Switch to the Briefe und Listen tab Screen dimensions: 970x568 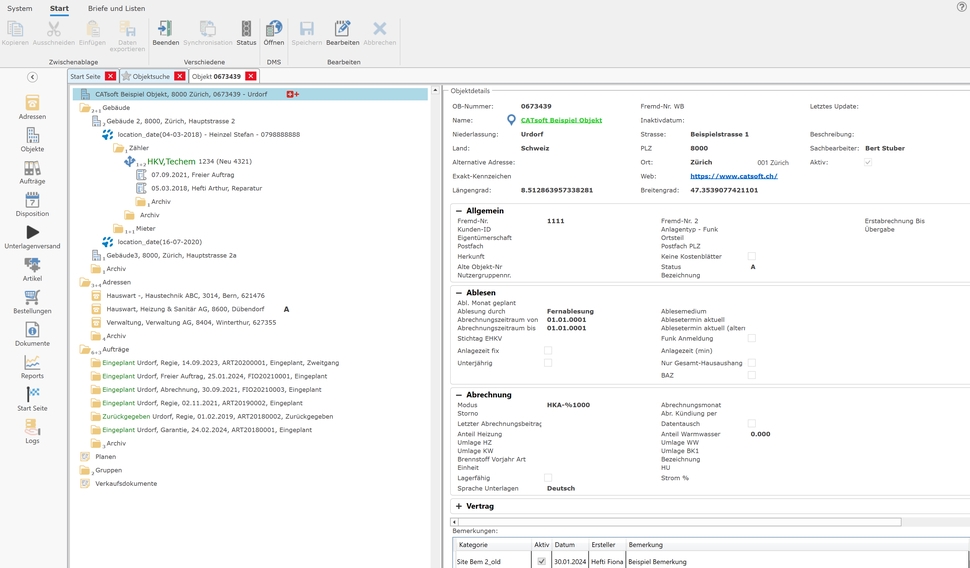pos(116,8)
